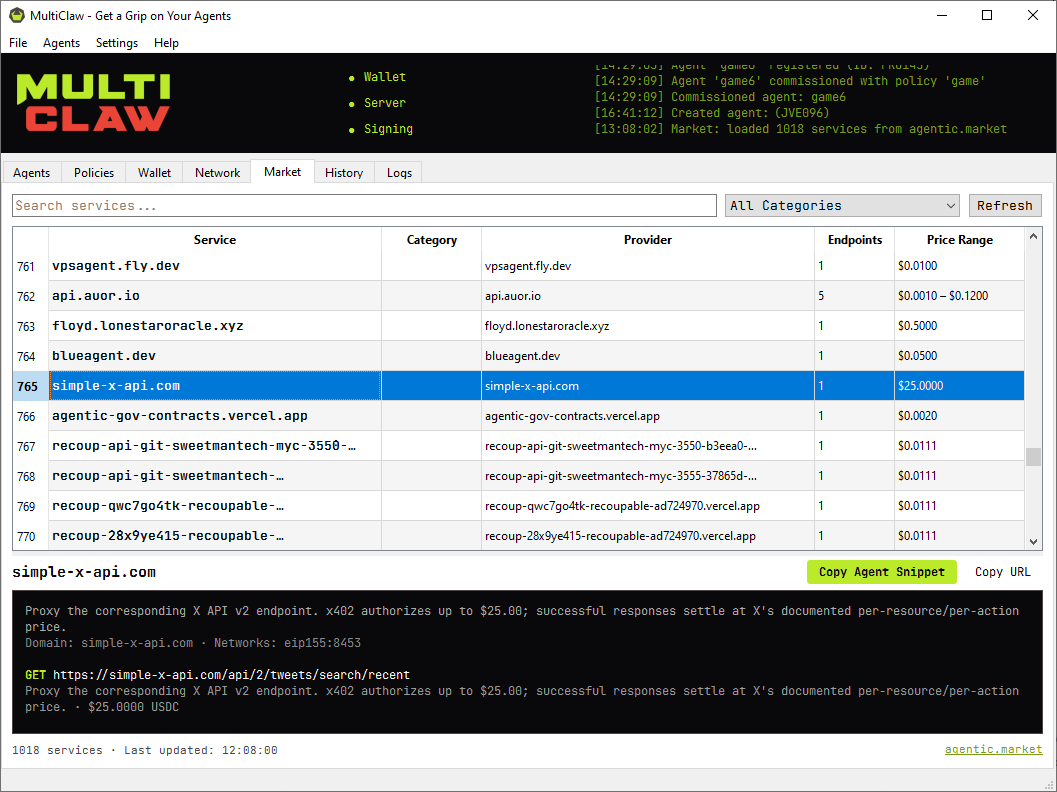The width and height of the screenshot is (1057, 792).
Task: Click the Server status indicator
Action: [x=378, y=103]
